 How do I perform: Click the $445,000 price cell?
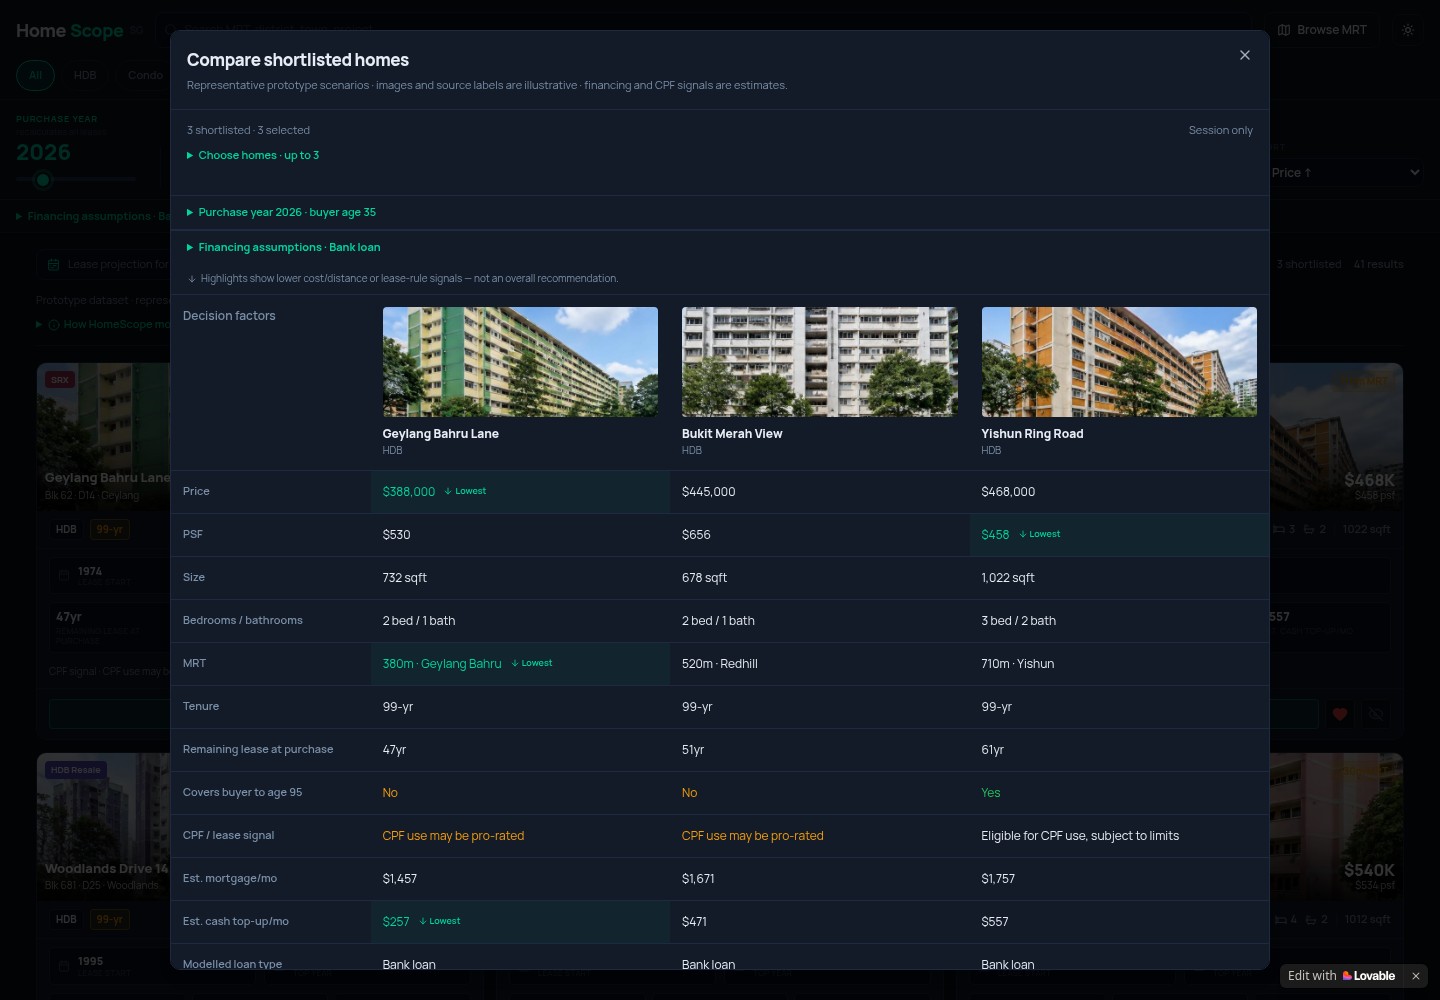820,492
